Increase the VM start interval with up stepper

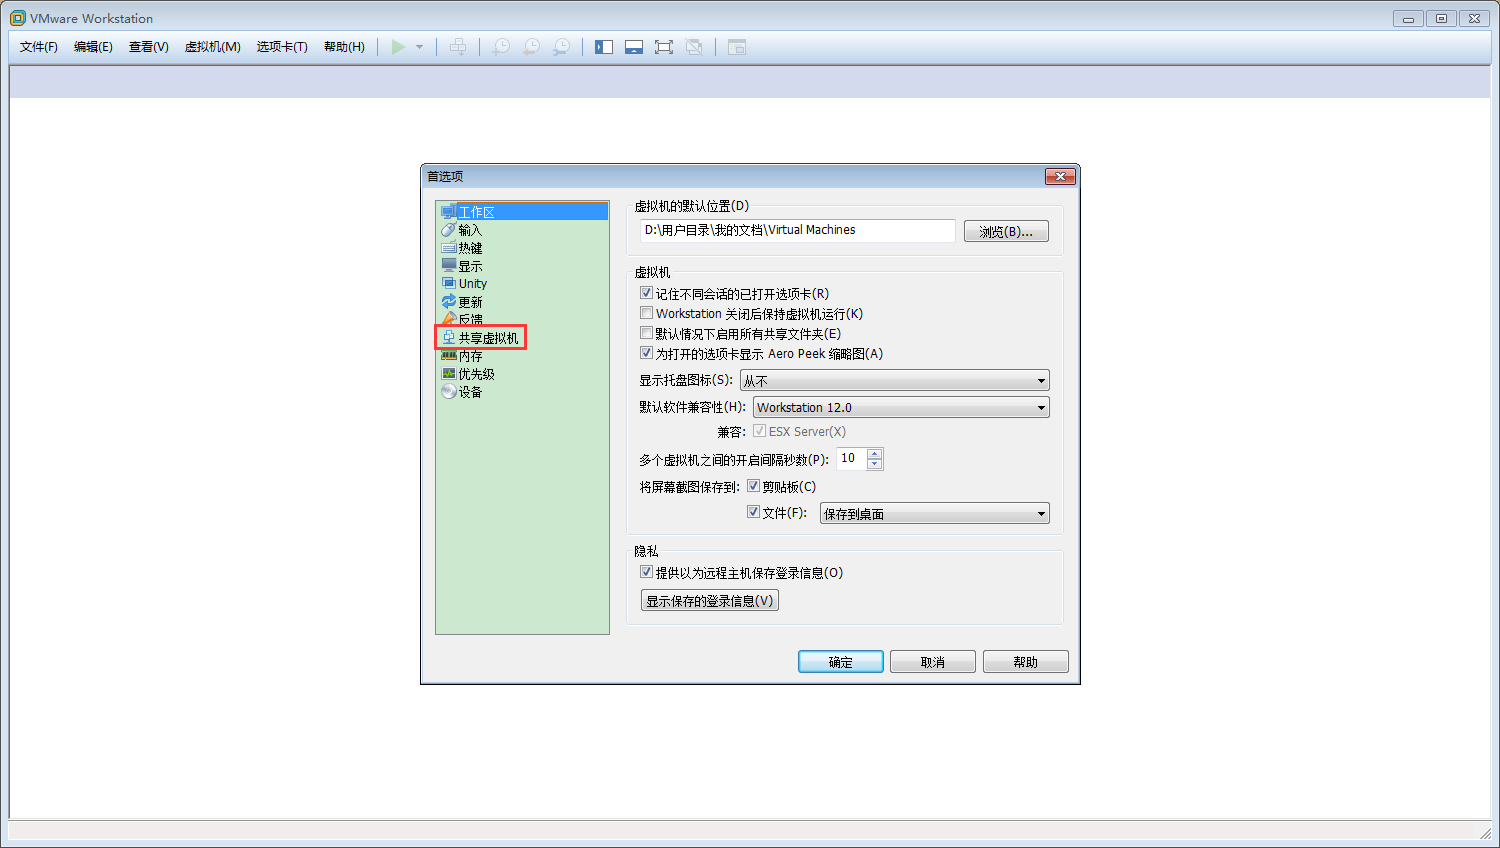coord(875,454)
